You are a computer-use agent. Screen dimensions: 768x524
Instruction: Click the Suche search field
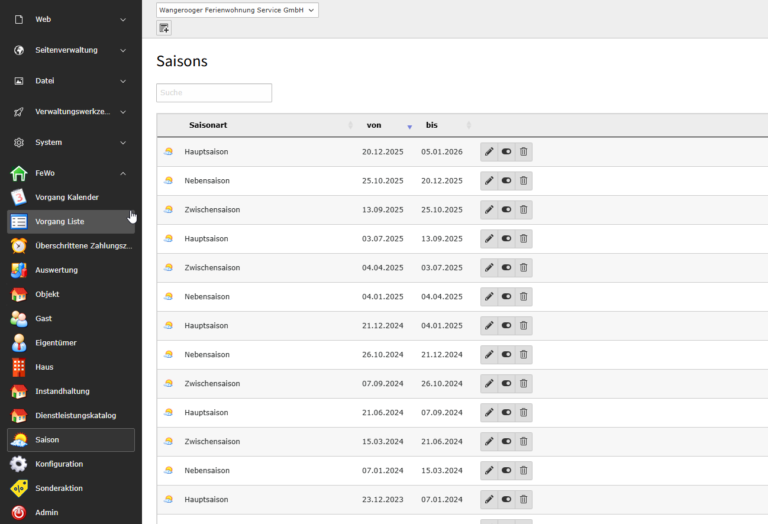(x=214, y=93)
